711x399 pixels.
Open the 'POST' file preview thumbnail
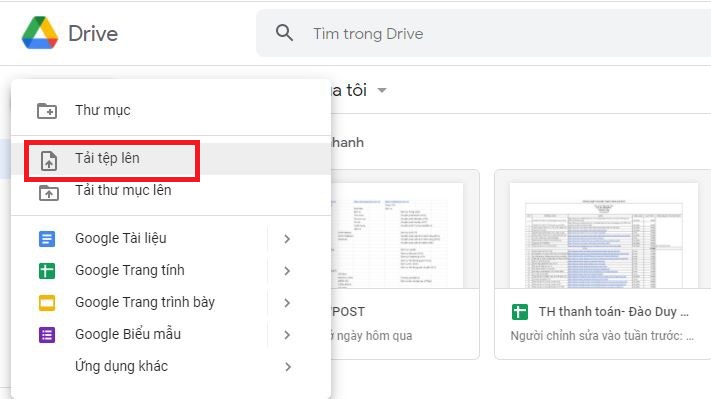click(x=398, y=235)
